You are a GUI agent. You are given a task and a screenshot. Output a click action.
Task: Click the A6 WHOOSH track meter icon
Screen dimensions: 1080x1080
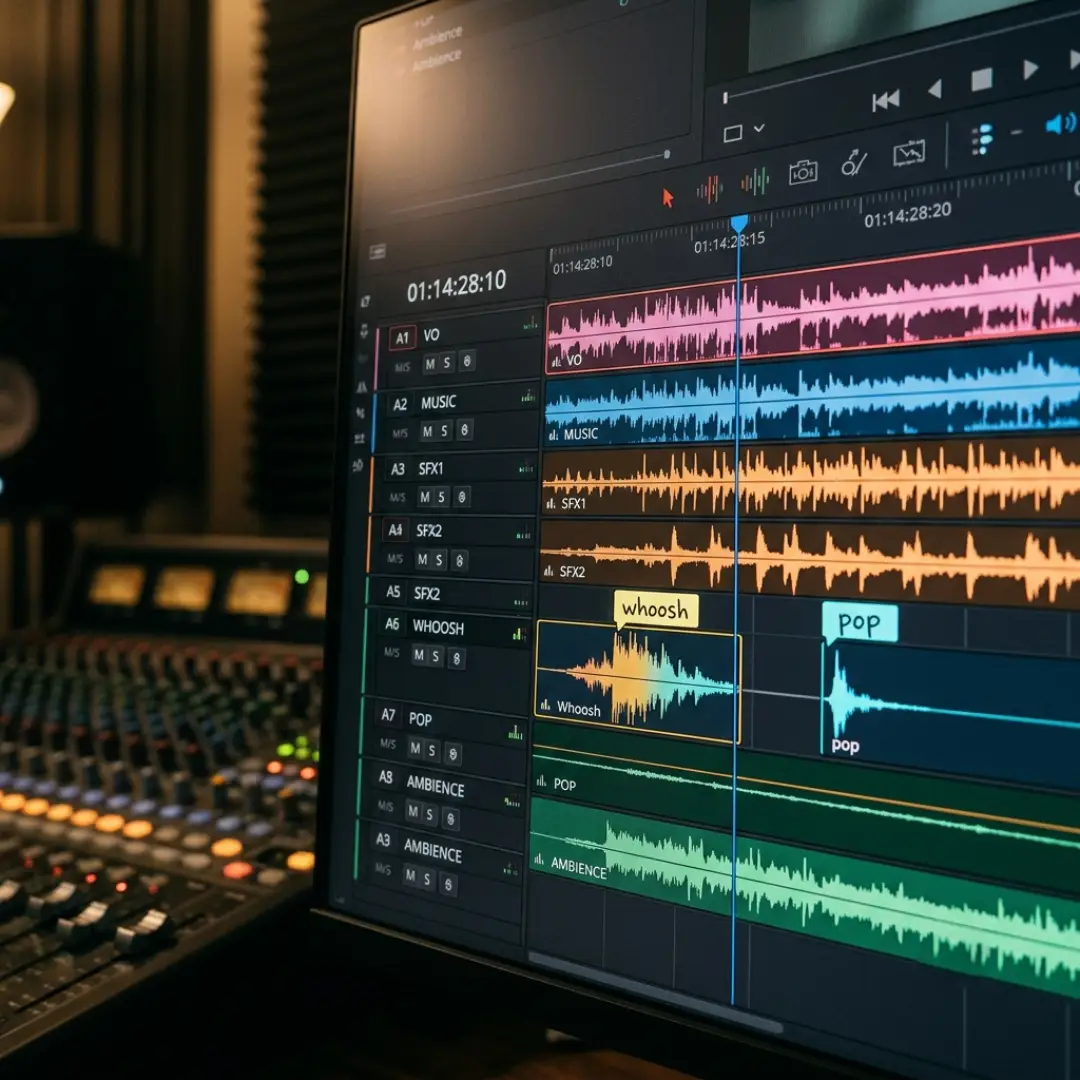(x=519, y=634)
